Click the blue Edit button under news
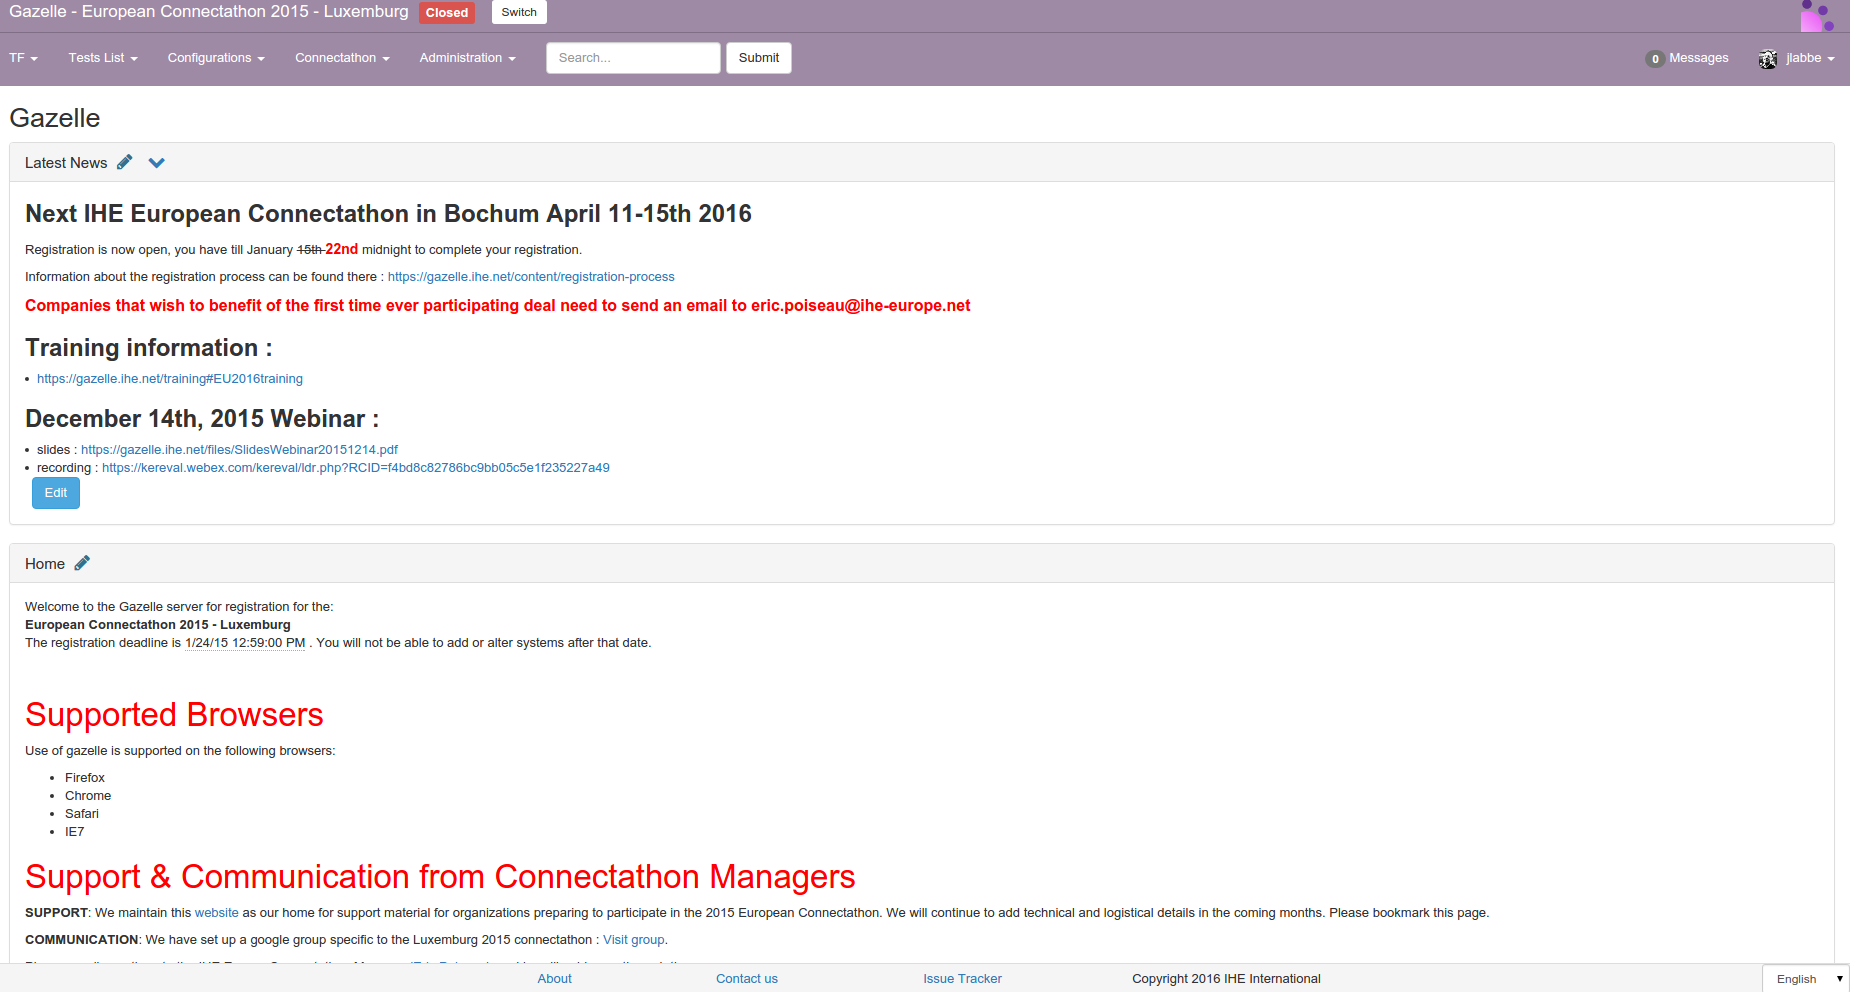 (x=56, y=493)
